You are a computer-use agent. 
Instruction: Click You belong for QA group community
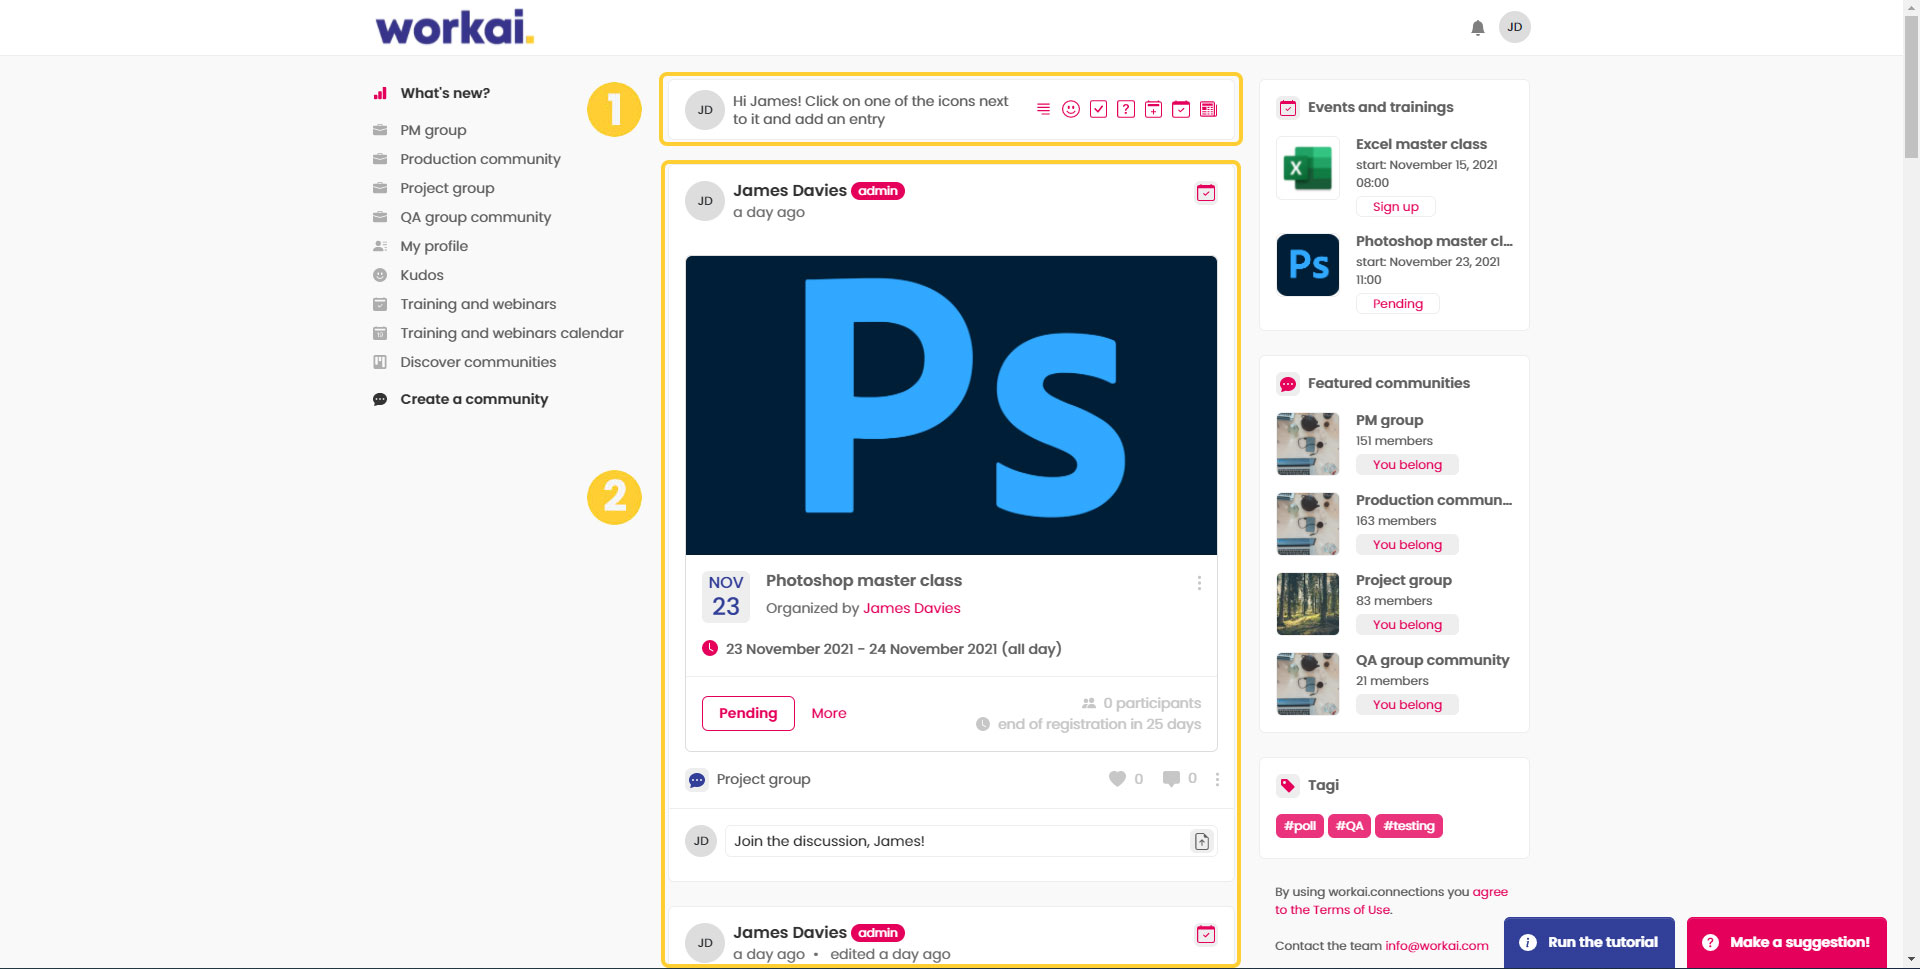[1407, 705]
